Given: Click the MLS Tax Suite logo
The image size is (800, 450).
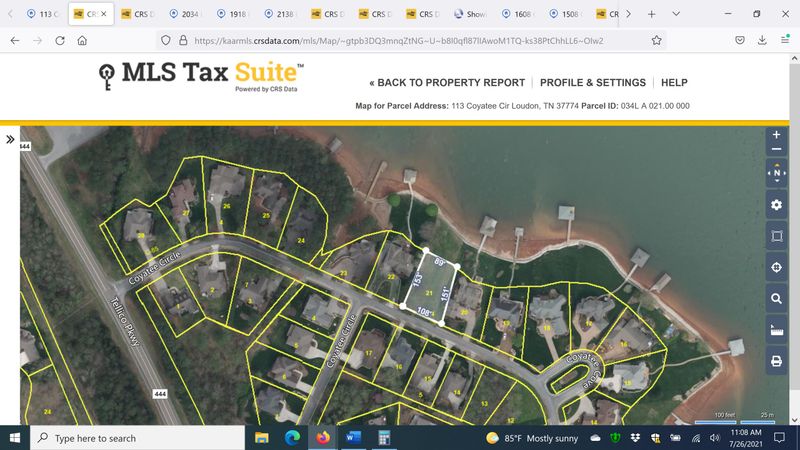Looking at the screenshot, I should [x=201, y=77].
